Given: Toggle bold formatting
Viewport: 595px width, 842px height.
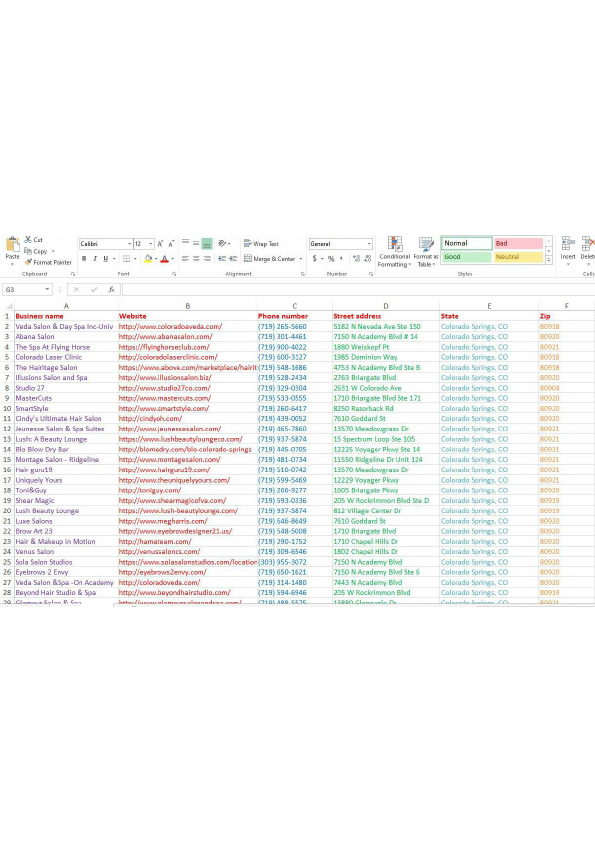Looking at the screenshot, I should 84,259.
